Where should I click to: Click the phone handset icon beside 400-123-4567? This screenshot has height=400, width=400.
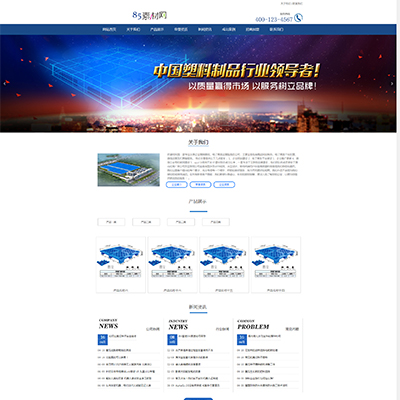(298, 18)
